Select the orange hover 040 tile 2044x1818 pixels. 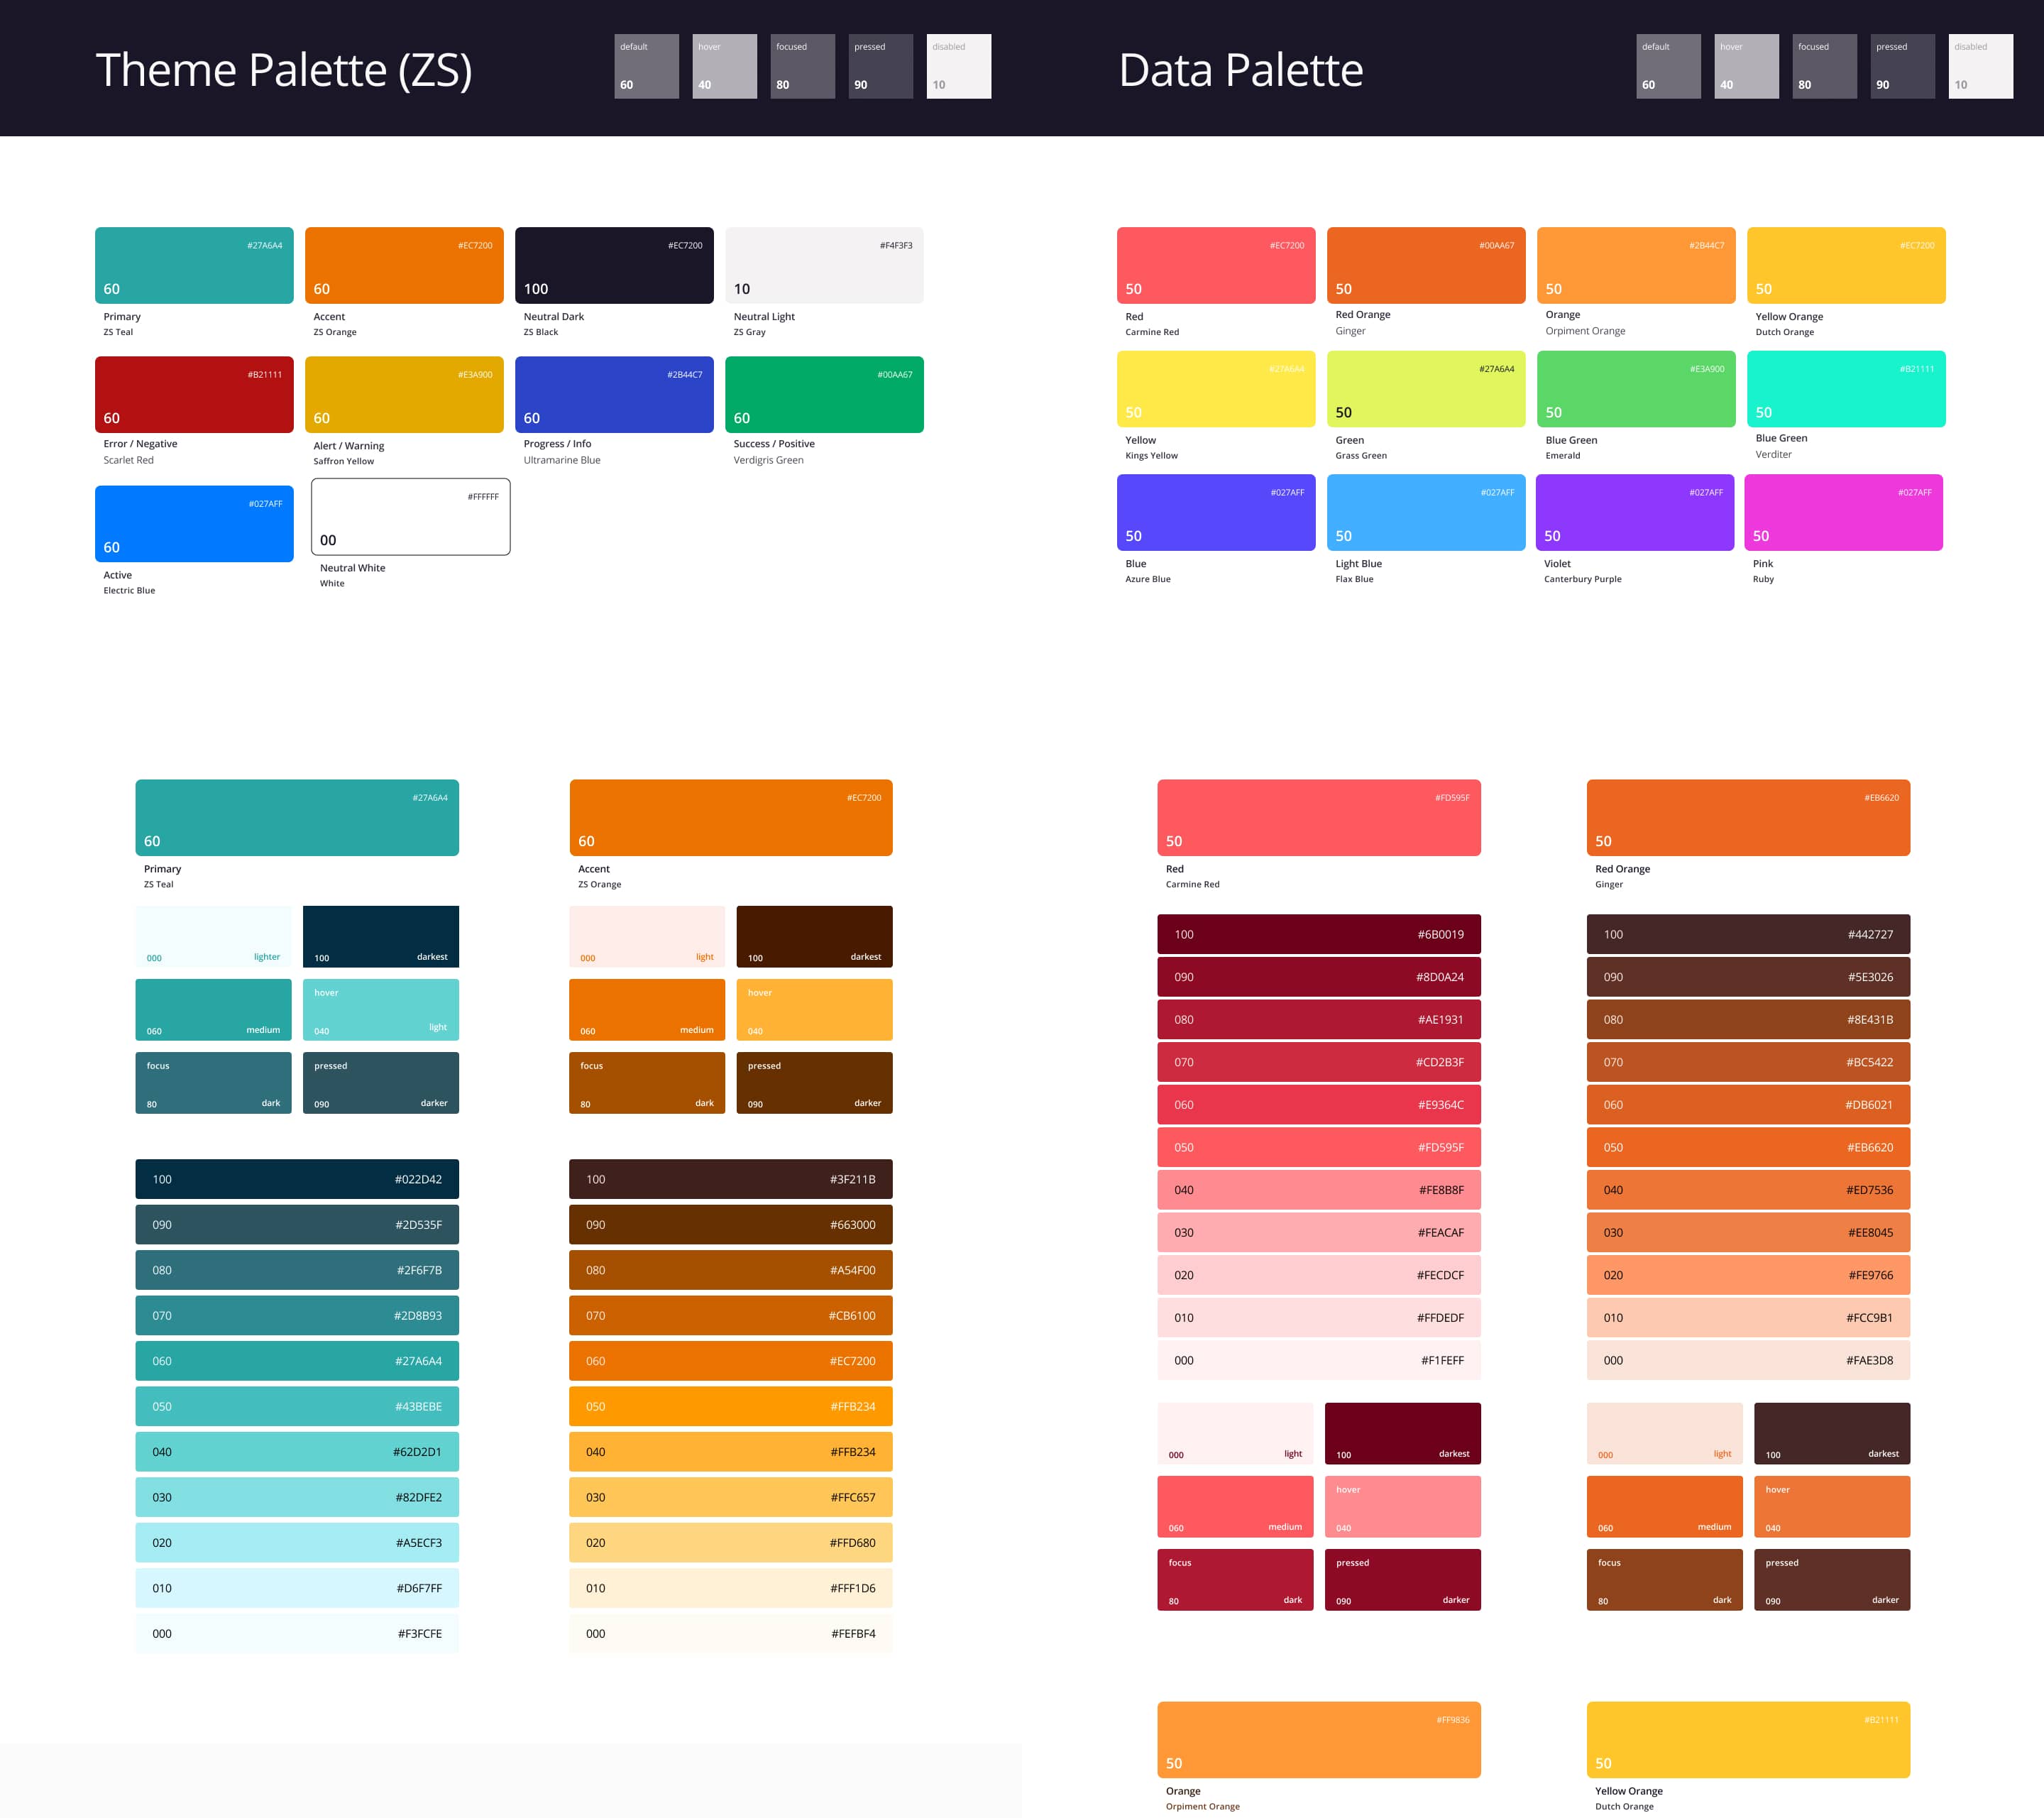[x=814, y=1009]
